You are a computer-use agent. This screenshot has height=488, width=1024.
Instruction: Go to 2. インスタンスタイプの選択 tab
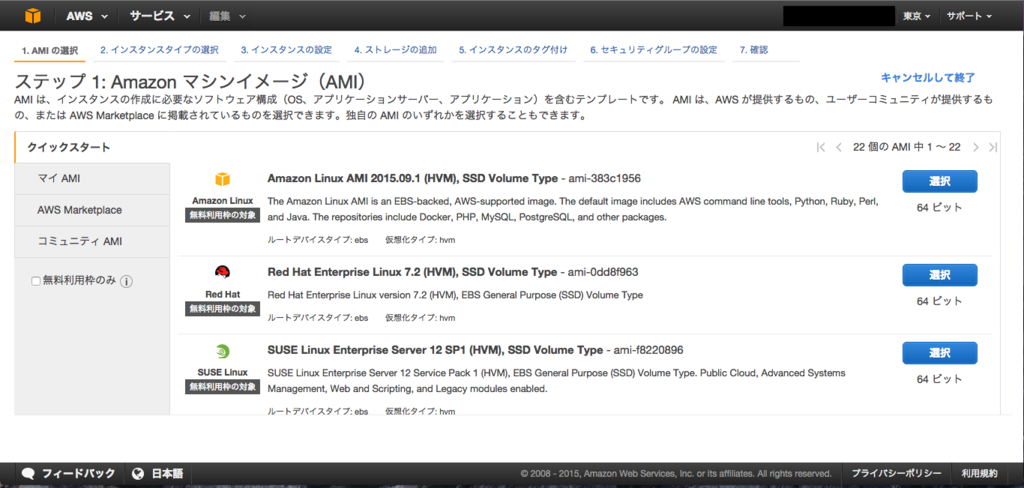[x=159, y=50]
